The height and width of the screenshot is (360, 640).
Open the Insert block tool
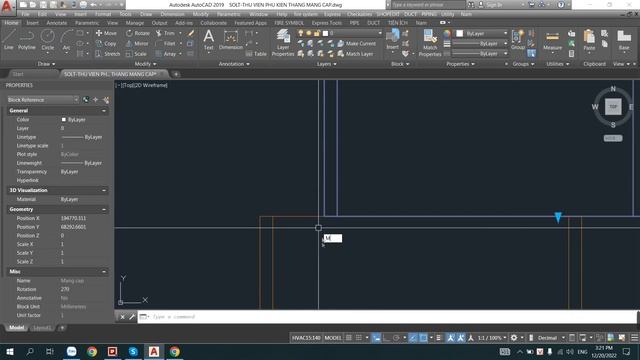(393, 39)
